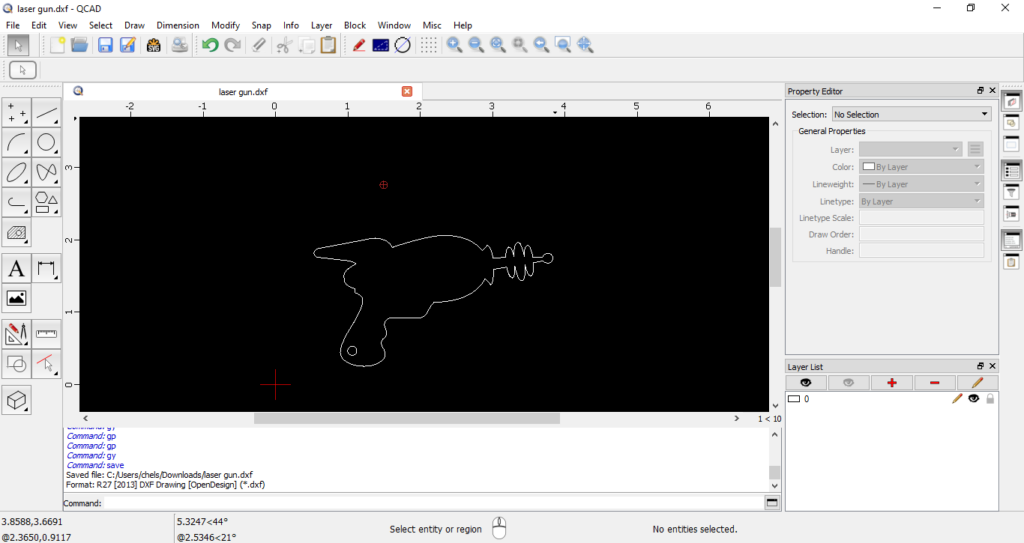The width and height of the screenshot is (1024, 543).
Task: Close the laser gun.dxf tab
Action: (407, 91)
